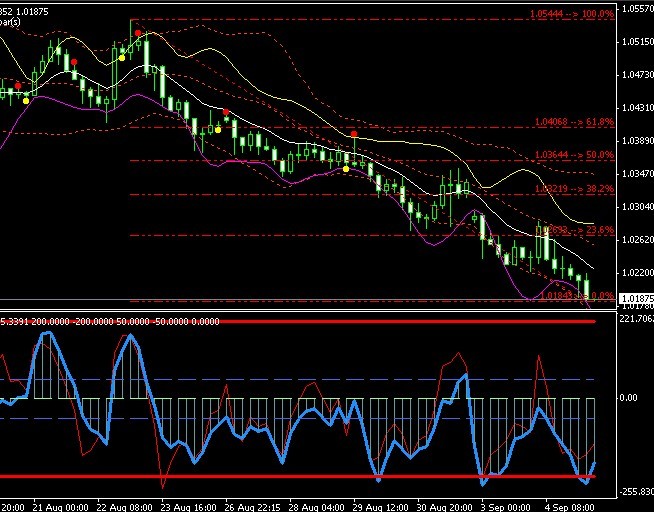Select the 1.03890 price scale label
This screenshot has width=654, height=512.
(637, 141)
